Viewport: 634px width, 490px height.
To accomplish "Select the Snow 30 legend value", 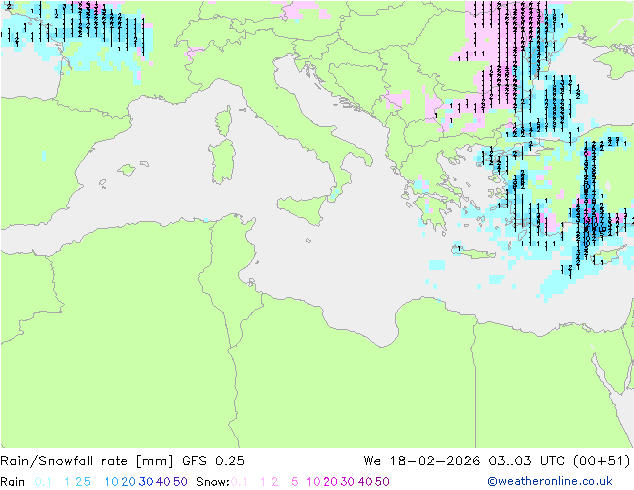I will point(348,482).
